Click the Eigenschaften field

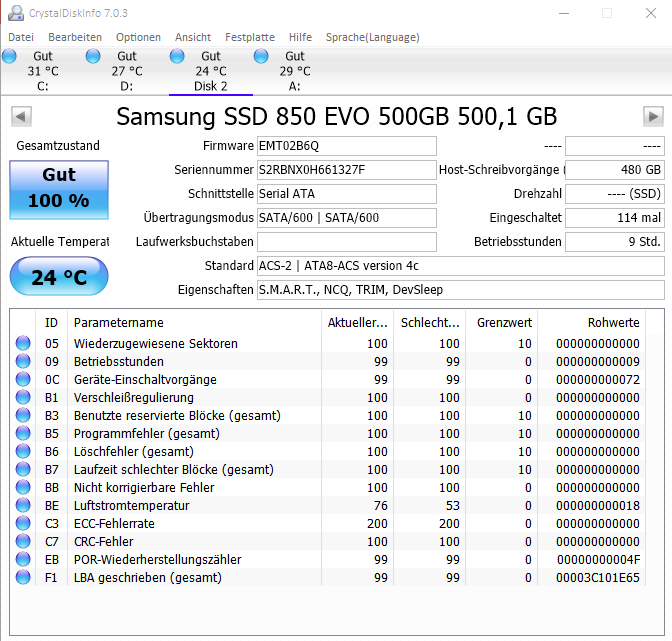tap(461, 290)
